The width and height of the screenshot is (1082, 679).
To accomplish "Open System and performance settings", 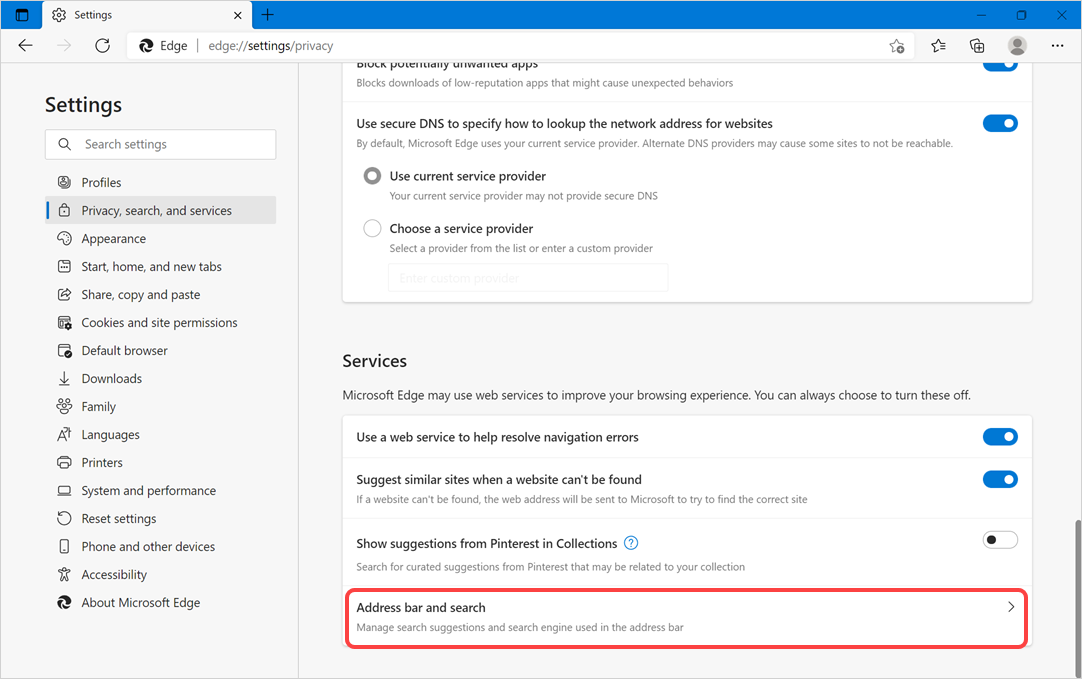I will coord(148,490).
